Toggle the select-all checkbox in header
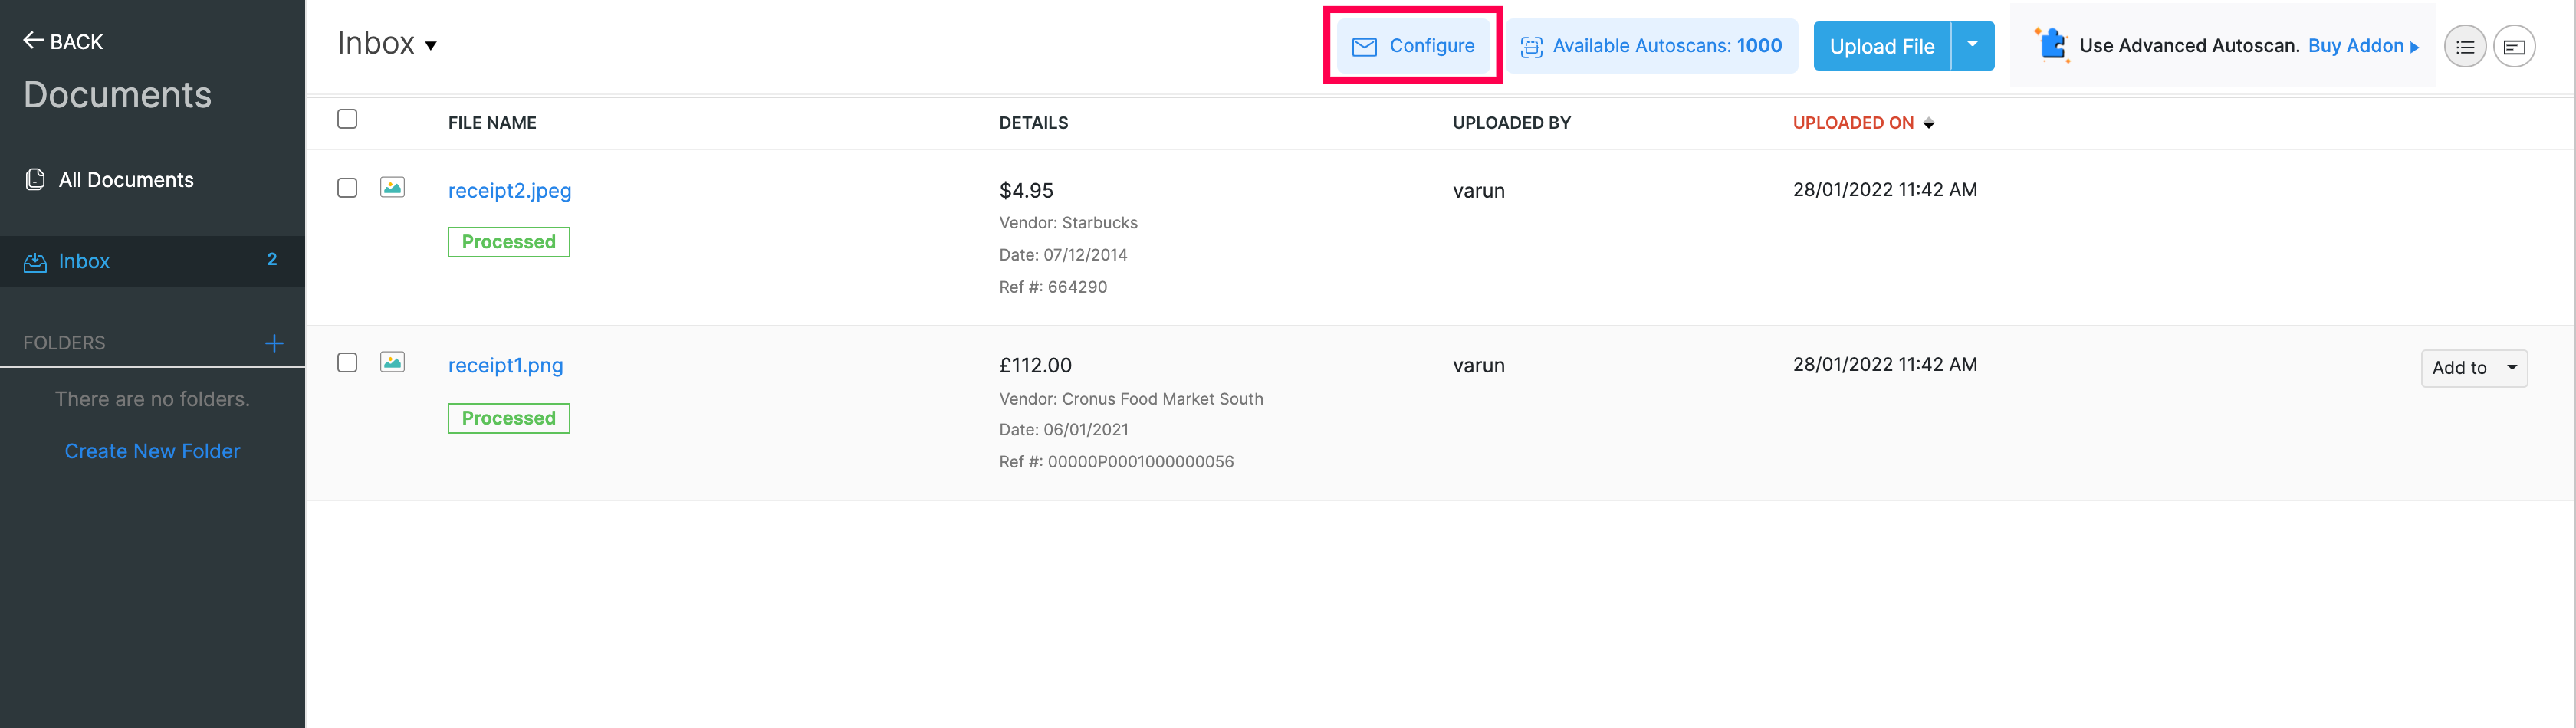2576x728 pixels. (347, 119)
